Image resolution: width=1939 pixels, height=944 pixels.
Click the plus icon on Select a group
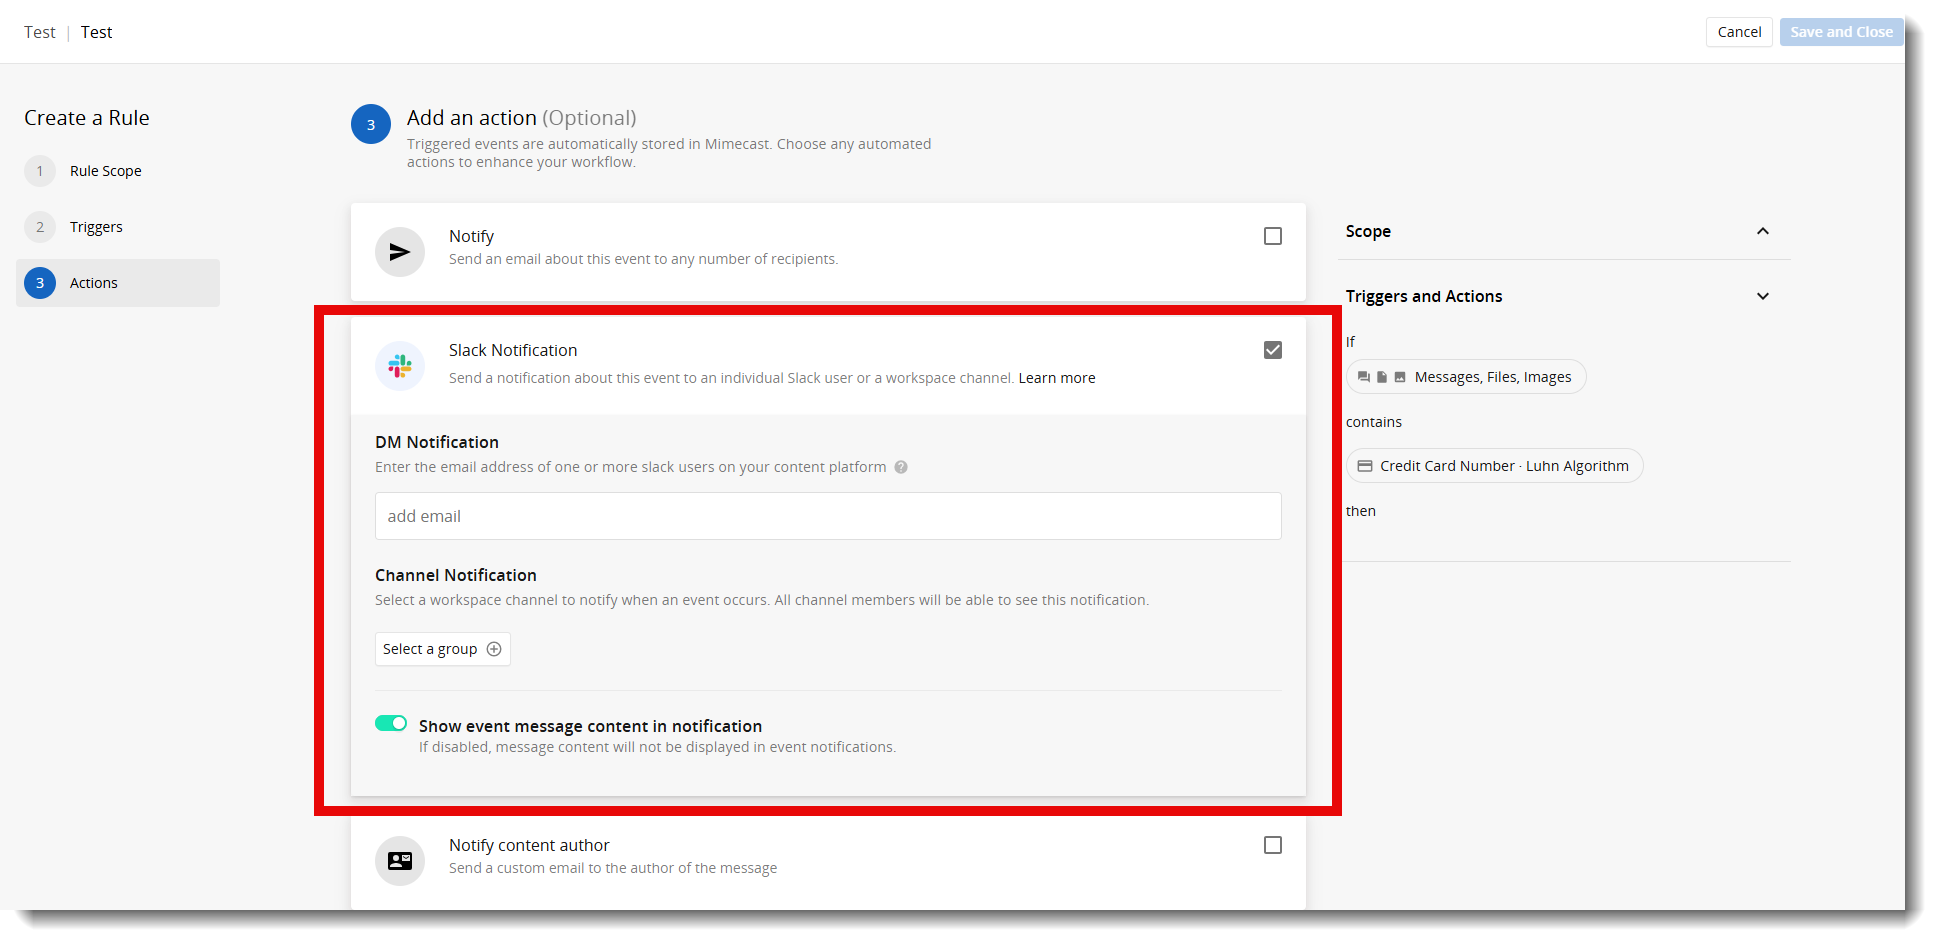pos(495,649)
